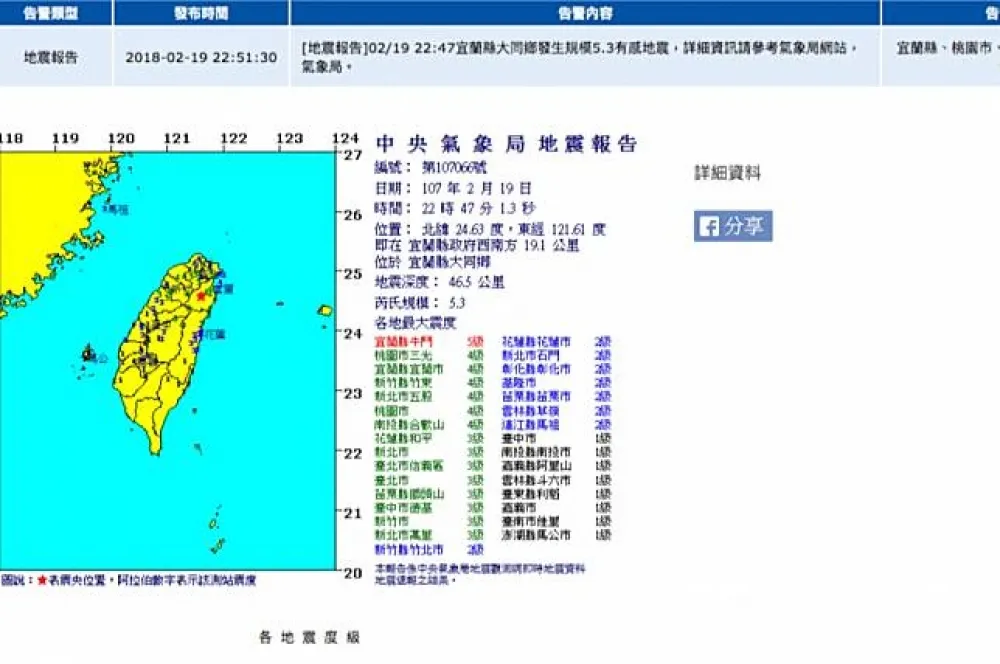The width and height of the screenshot is (1000, 664).
Task: Click the 新竹縣竹北市 2級 entry
Action: (429, 549)
